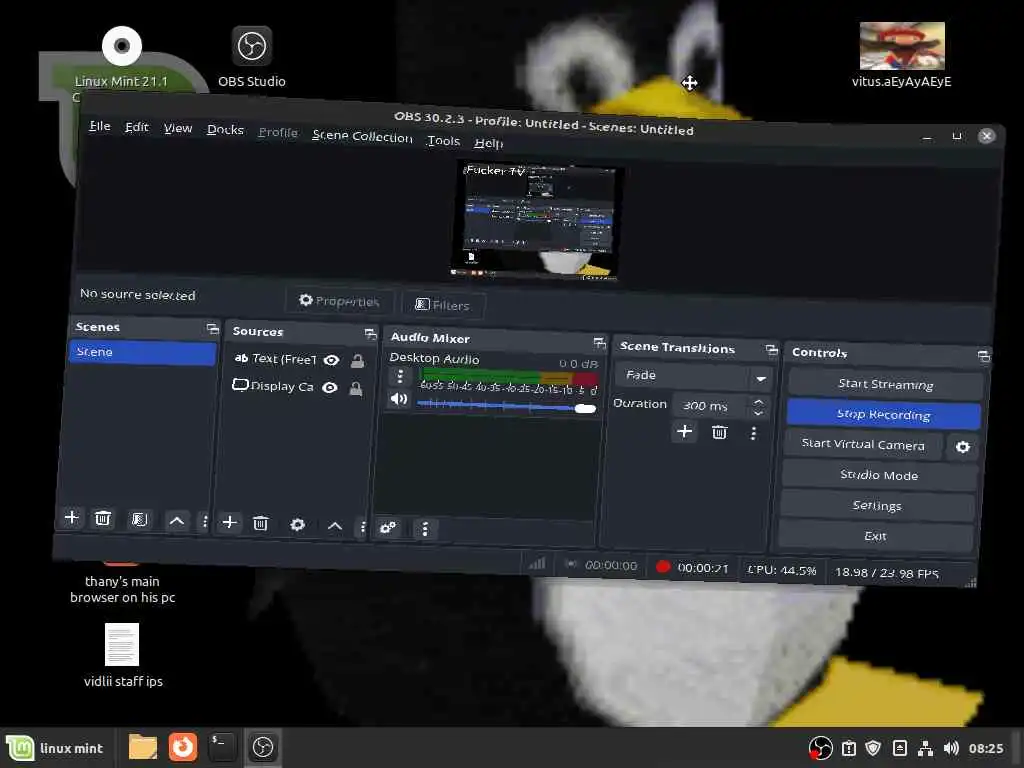
Task: Increase transition duration with up stepper
Action: pos(758,402)
